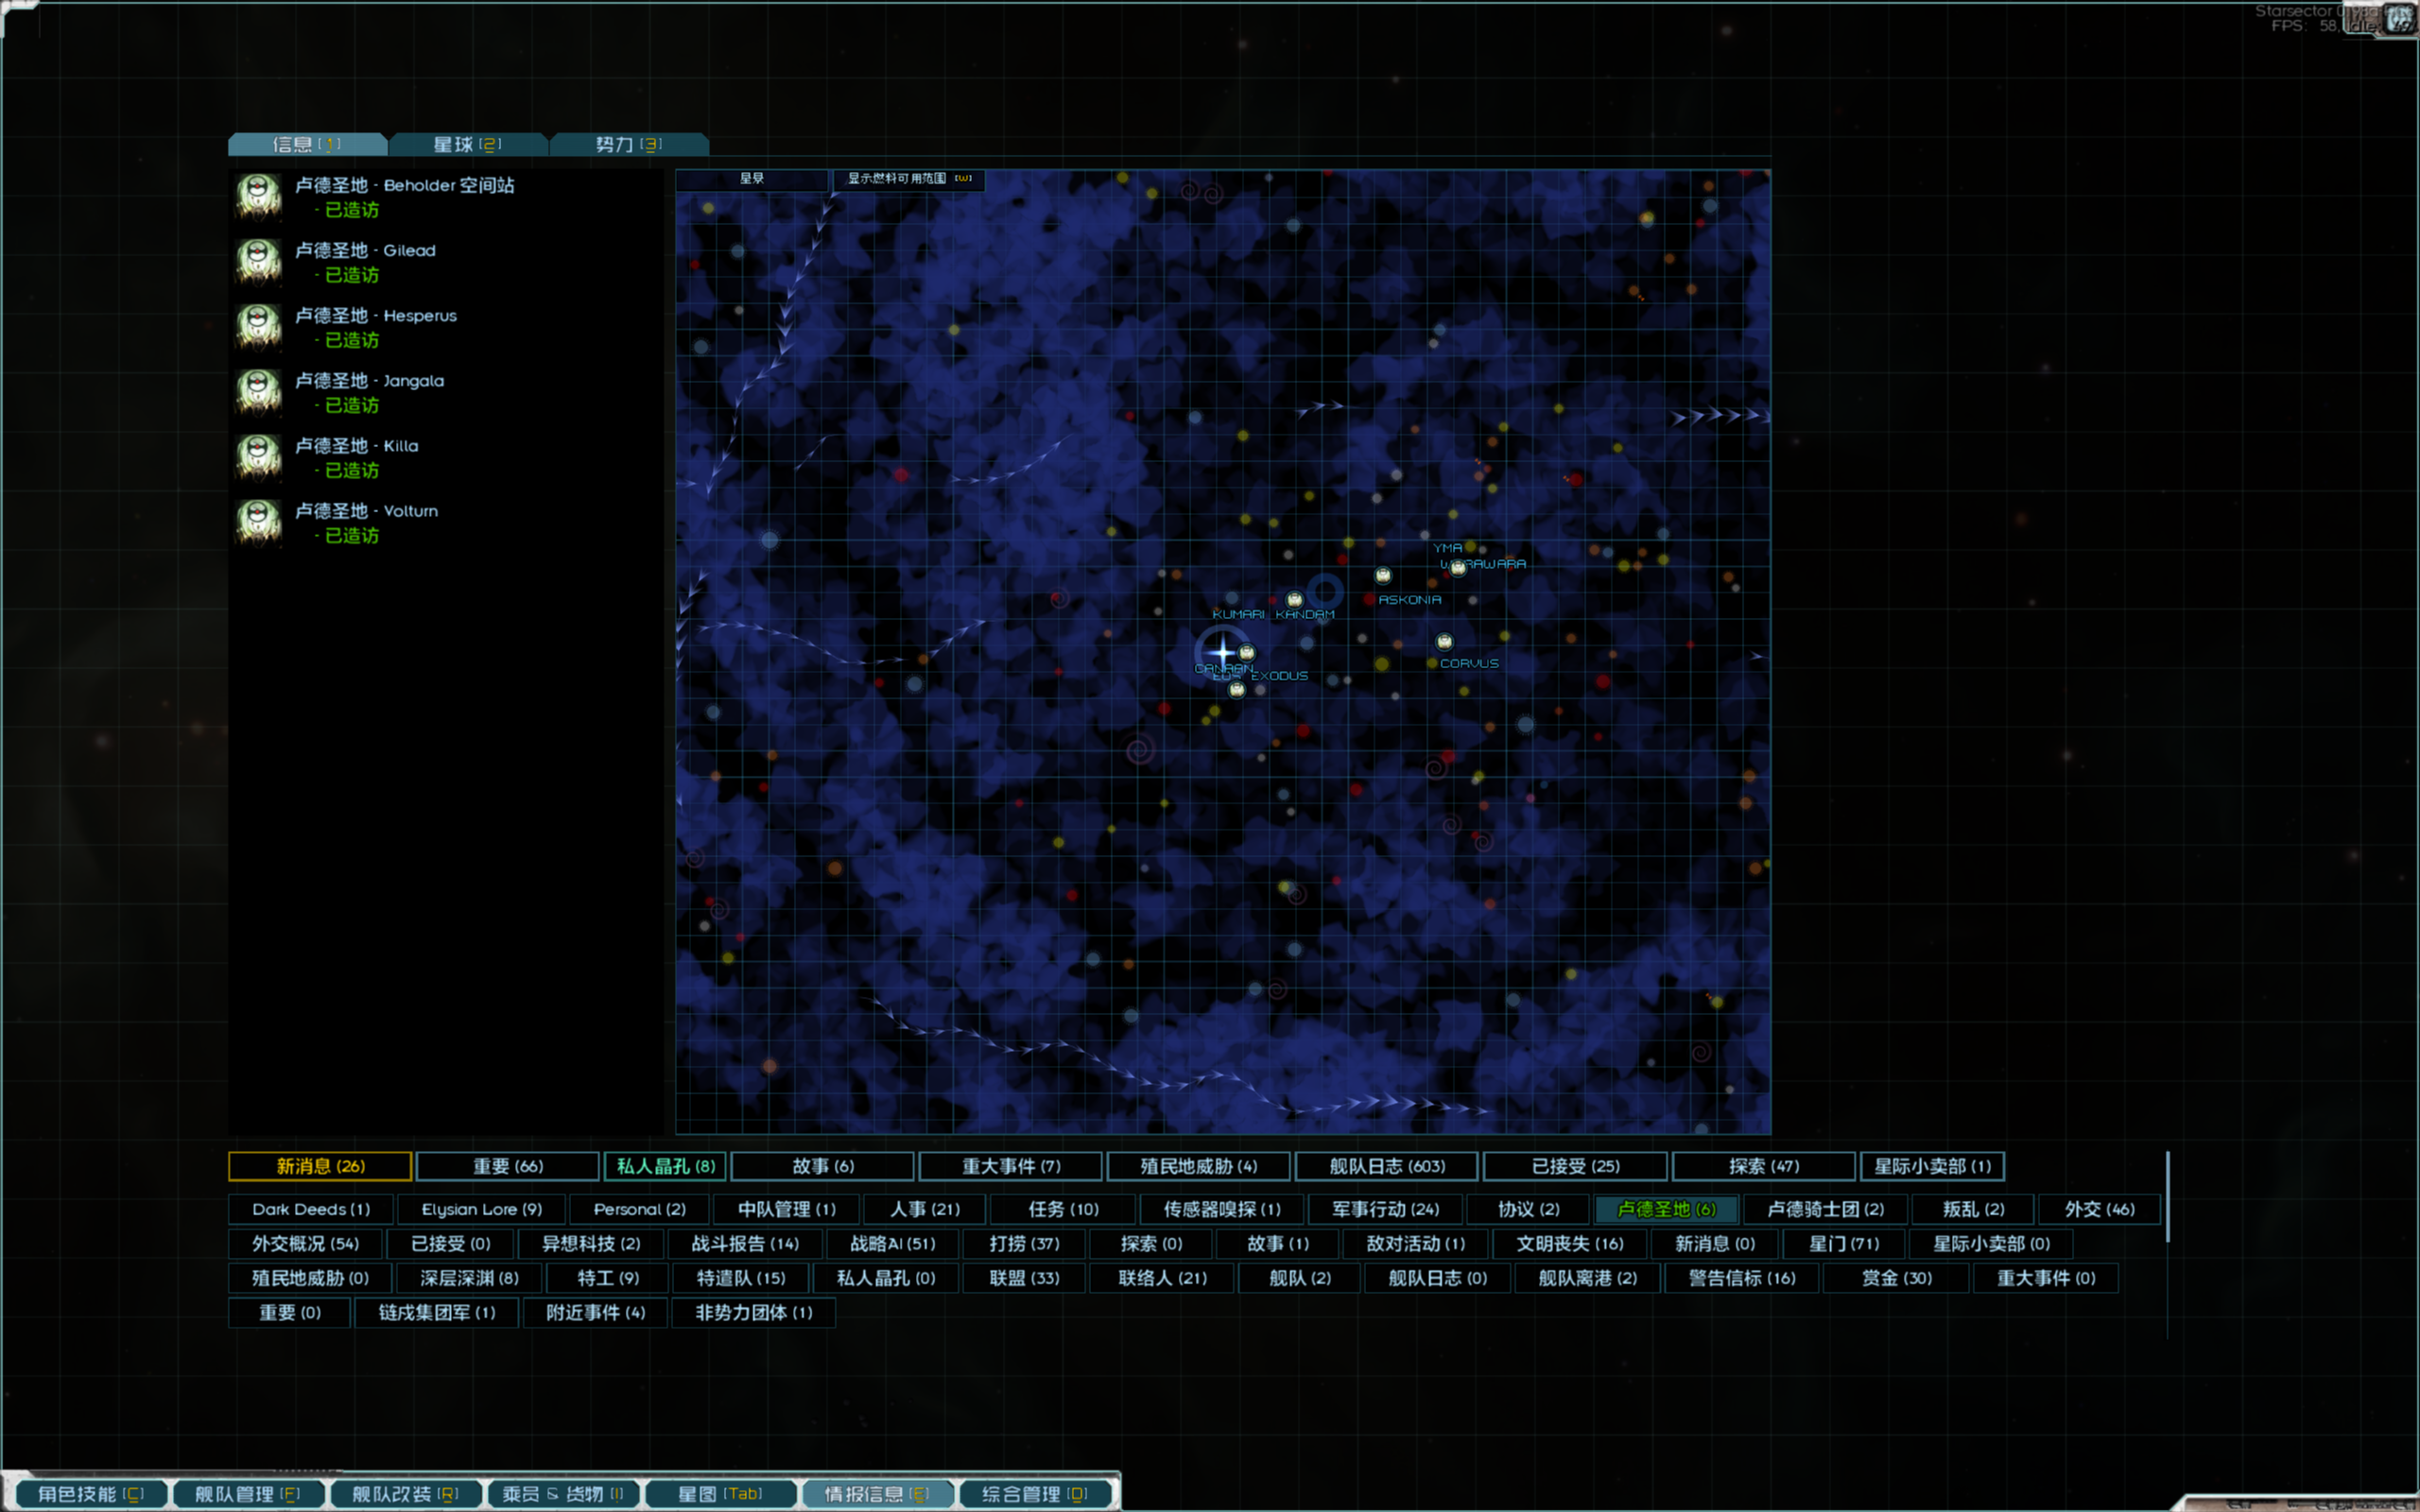The height and width of the screenshot is (1512, 2420).
Task: Select the 卢德圣地 - Jangala list entry
Action: 445,391
